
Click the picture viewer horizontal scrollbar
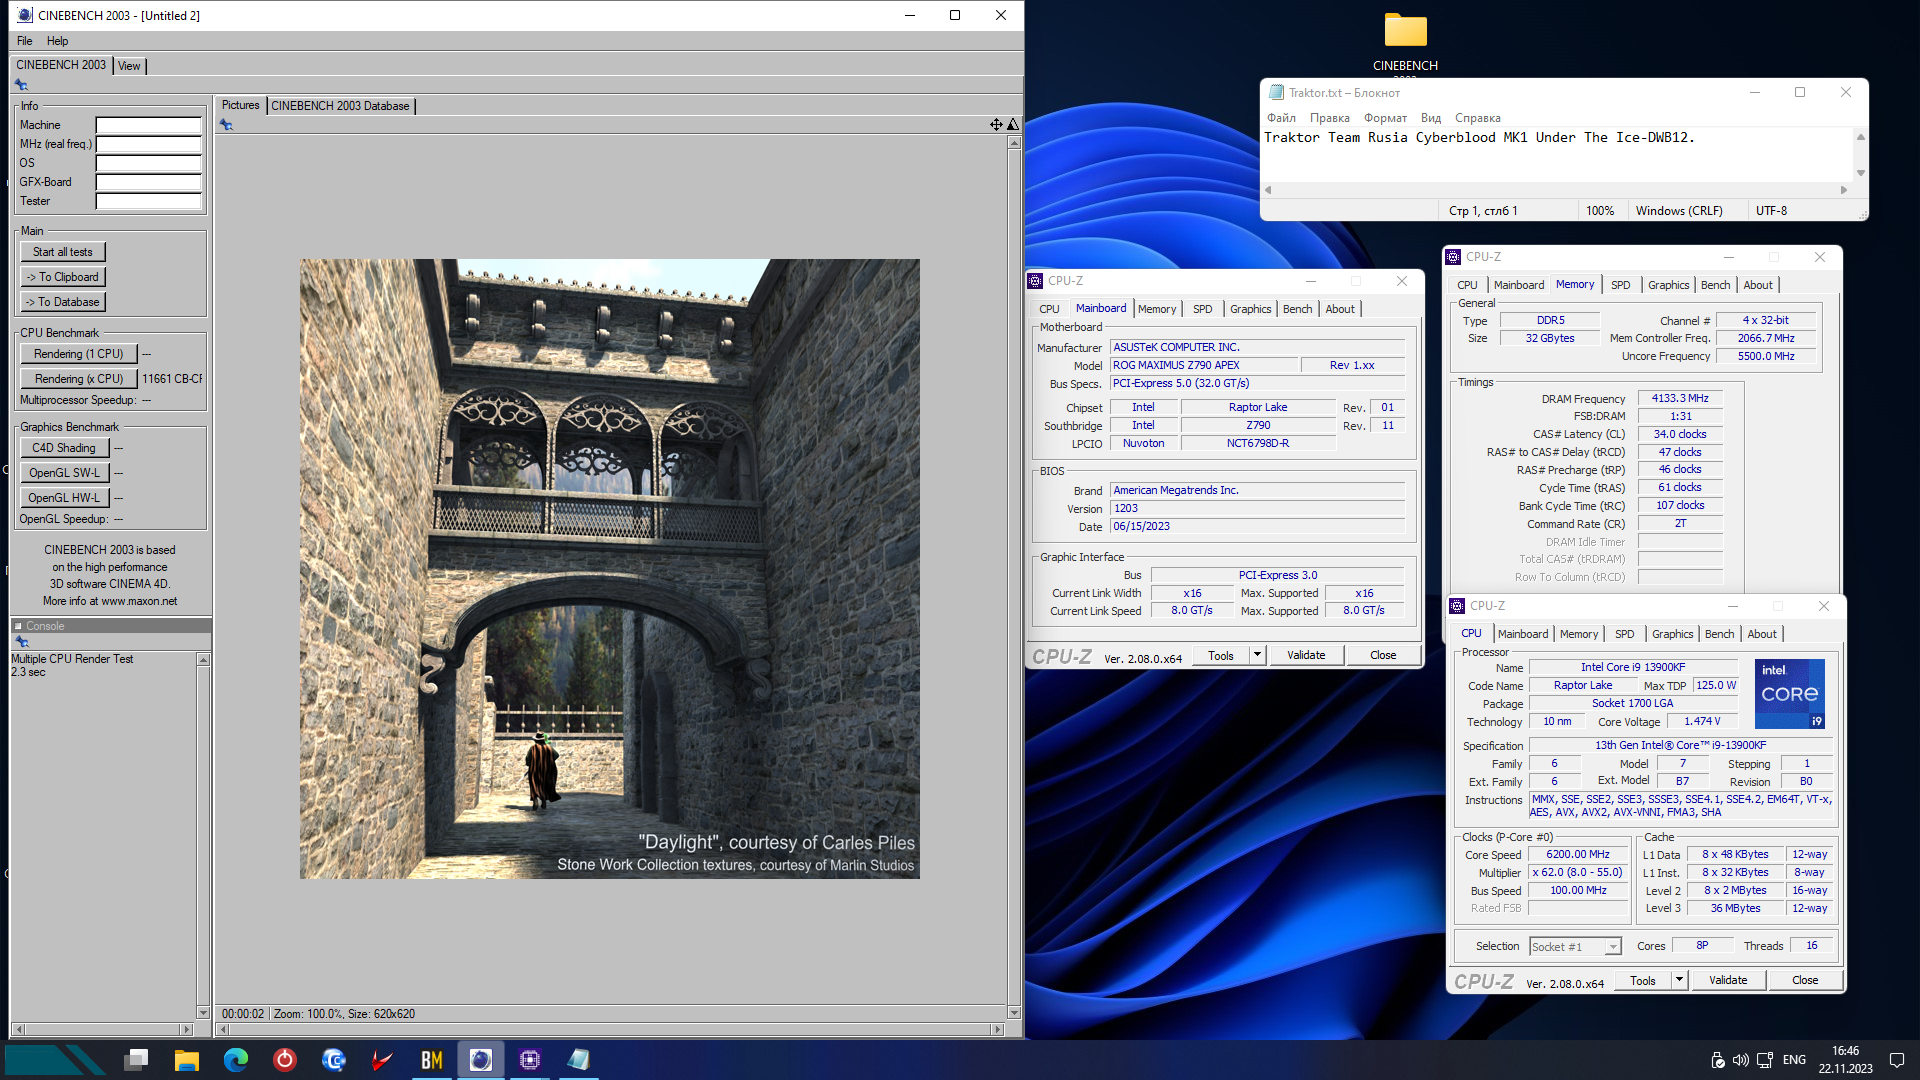610,1029
